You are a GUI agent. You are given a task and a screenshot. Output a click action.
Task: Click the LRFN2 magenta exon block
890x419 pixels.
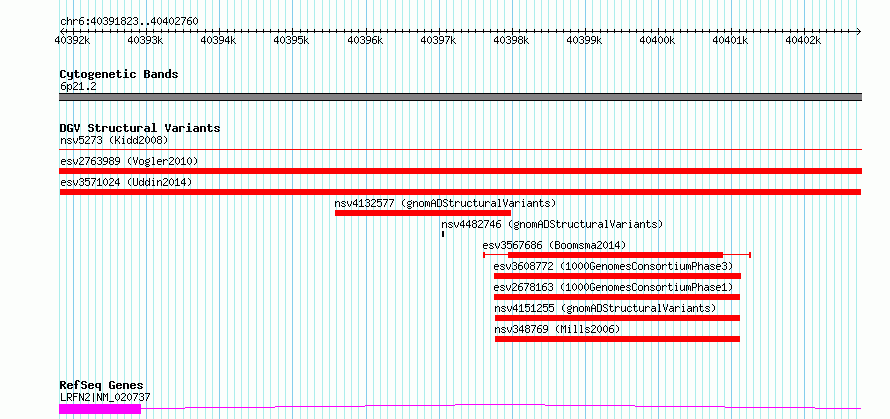[x=100, y=409]
